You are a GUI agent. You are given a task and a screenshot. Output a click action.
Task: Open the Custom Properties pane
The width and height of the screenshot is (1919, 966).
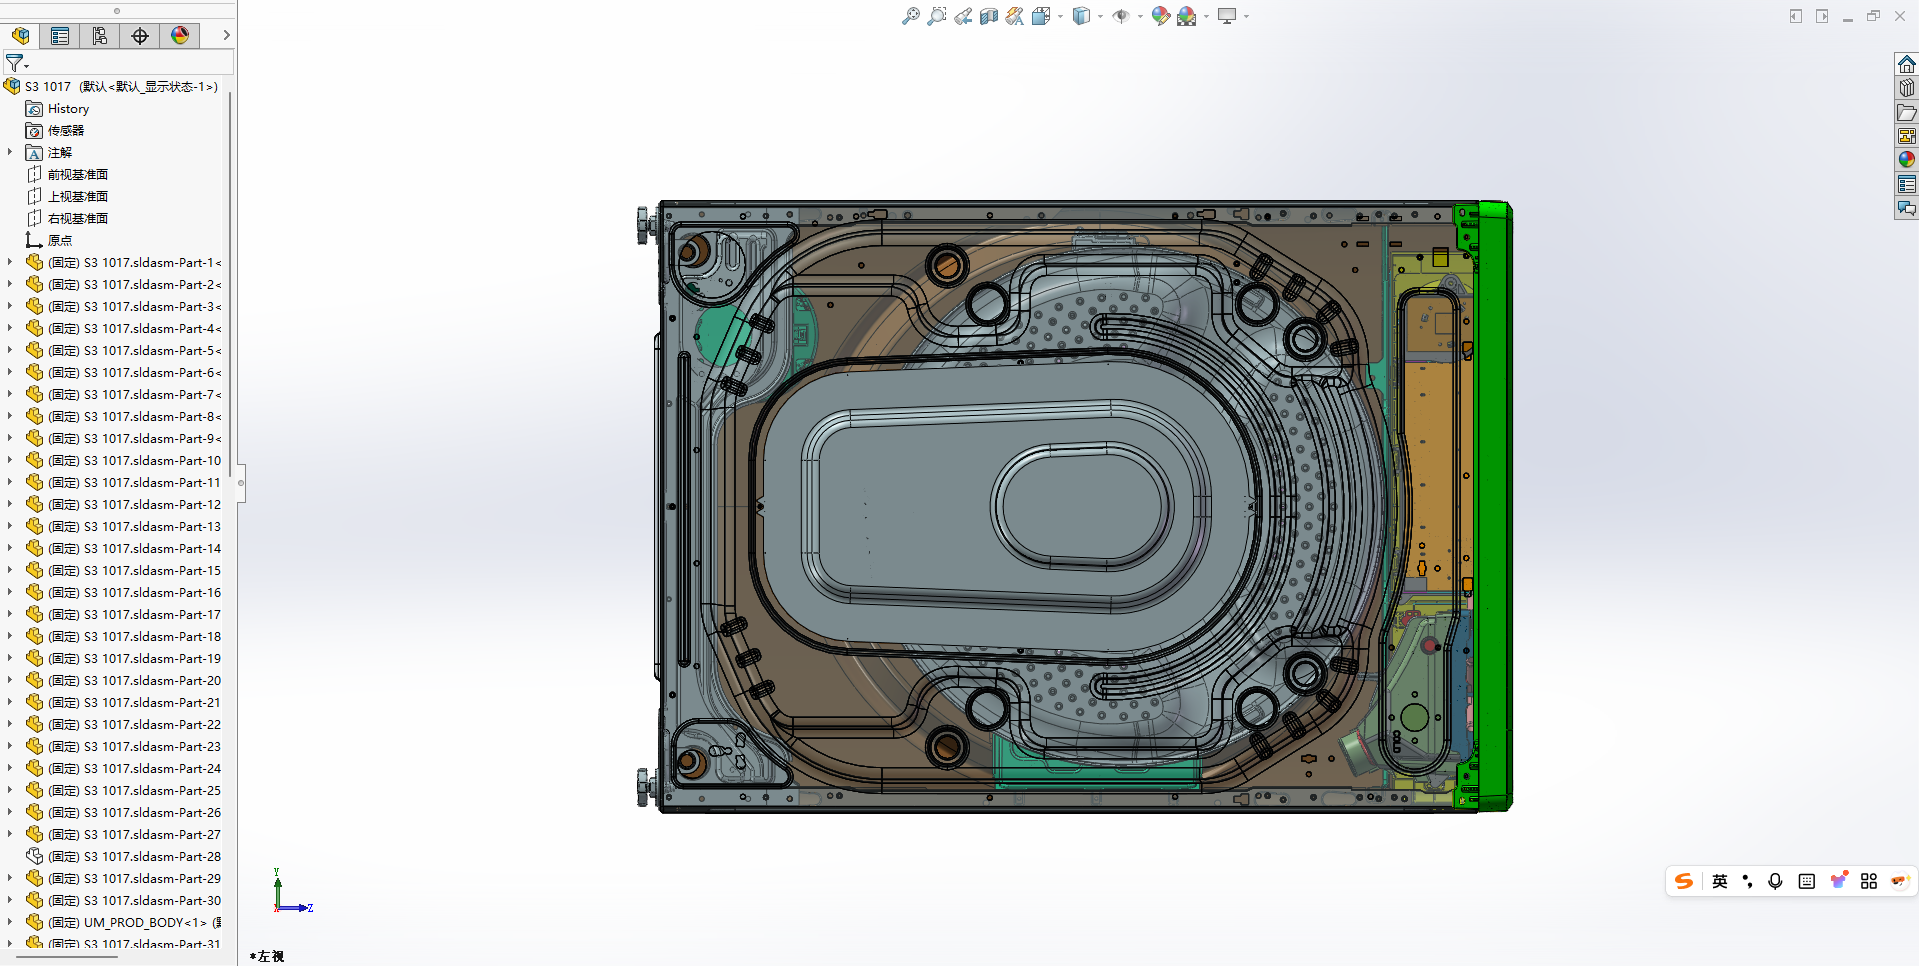(x=1906, y=184)
